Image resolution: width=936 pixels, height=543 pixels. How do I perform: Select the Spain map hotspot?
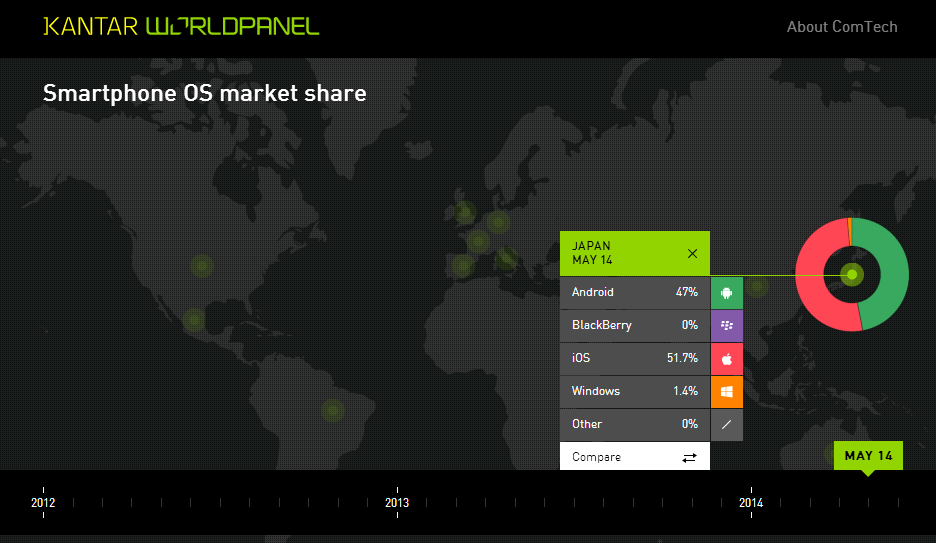(463, 266)
